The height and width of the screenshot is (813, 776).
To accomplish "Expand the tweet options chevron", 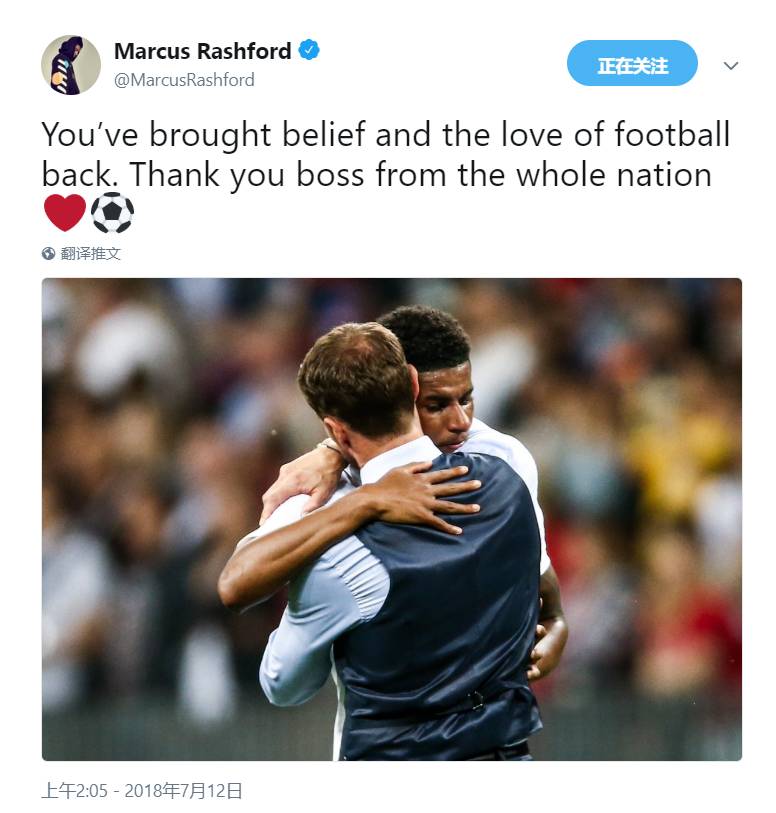I will (x=731, y=65).
